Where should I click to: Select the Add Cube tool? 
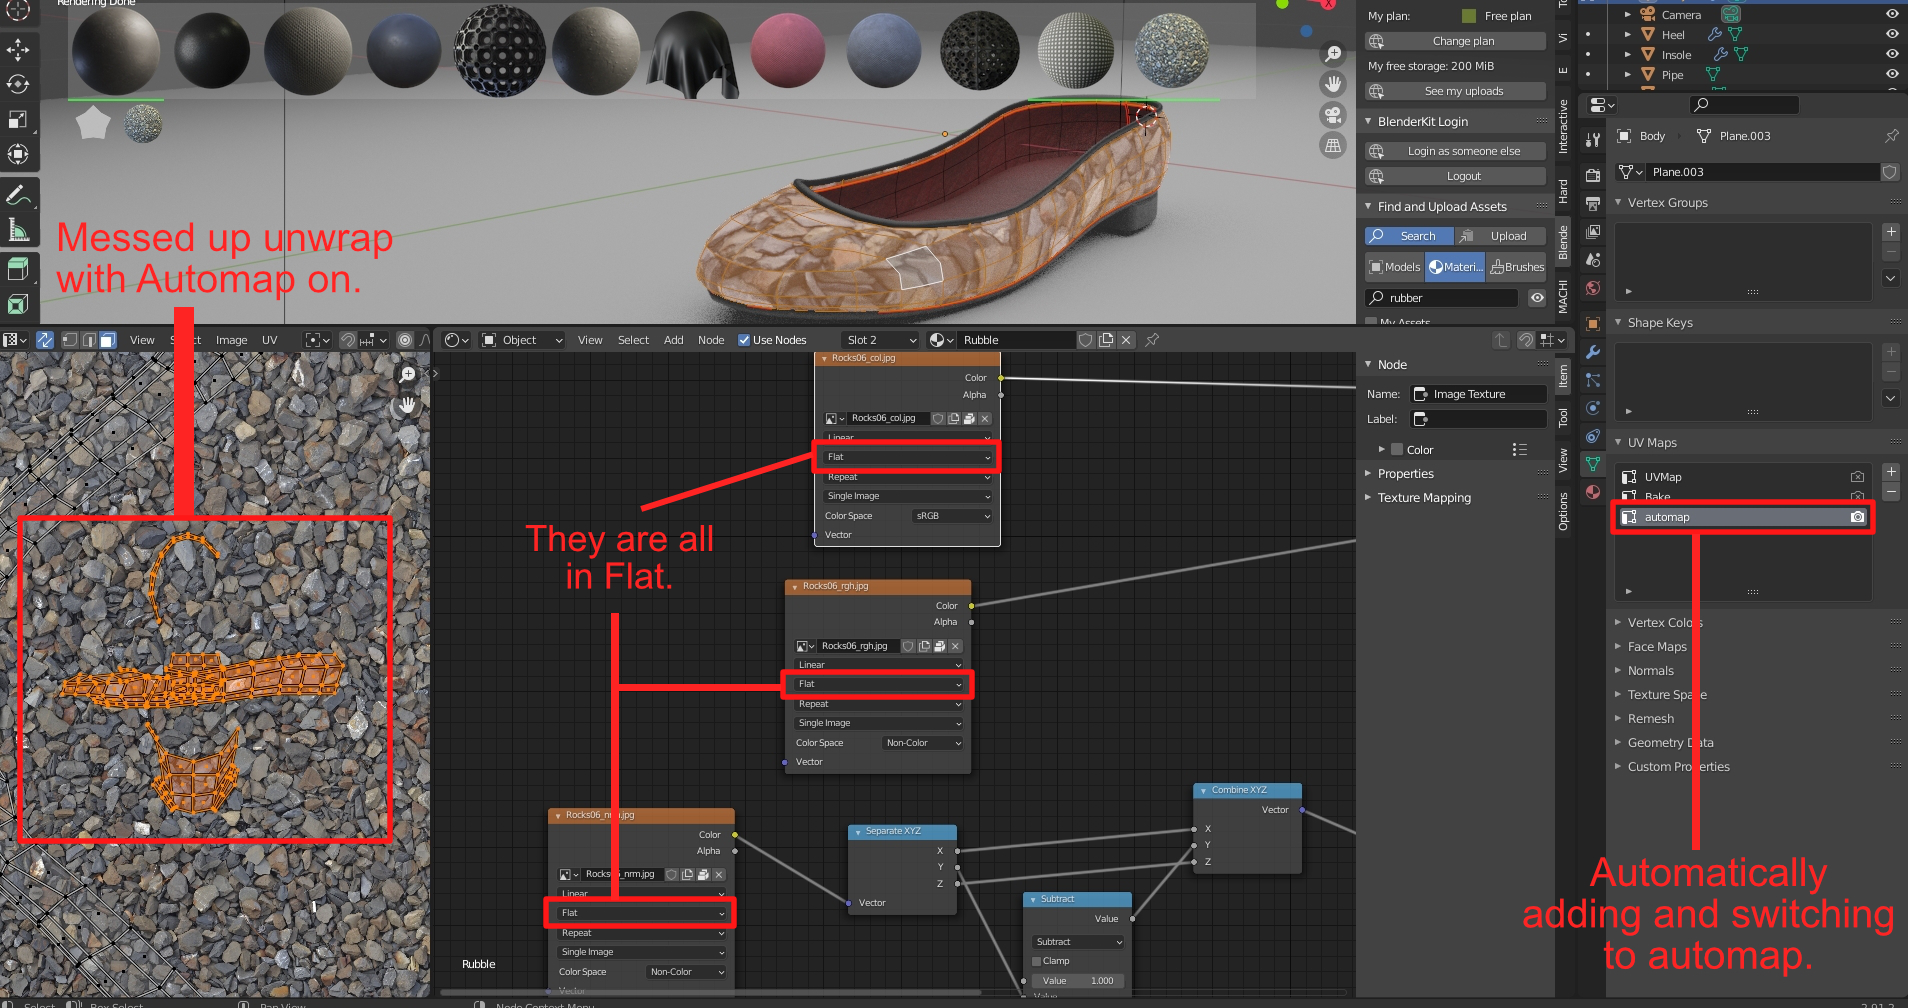pyautogui.click(x=18, y=269)
